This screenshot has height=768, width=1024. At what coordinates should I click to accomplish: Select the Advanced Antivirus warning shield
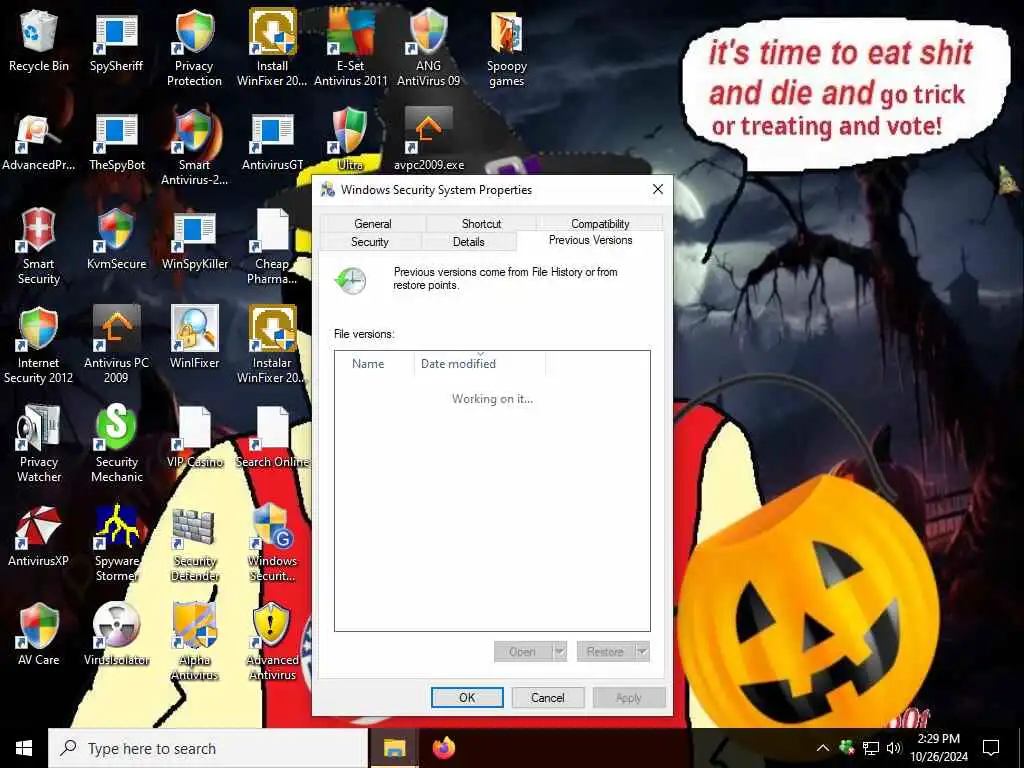click(x=272, y=643)
